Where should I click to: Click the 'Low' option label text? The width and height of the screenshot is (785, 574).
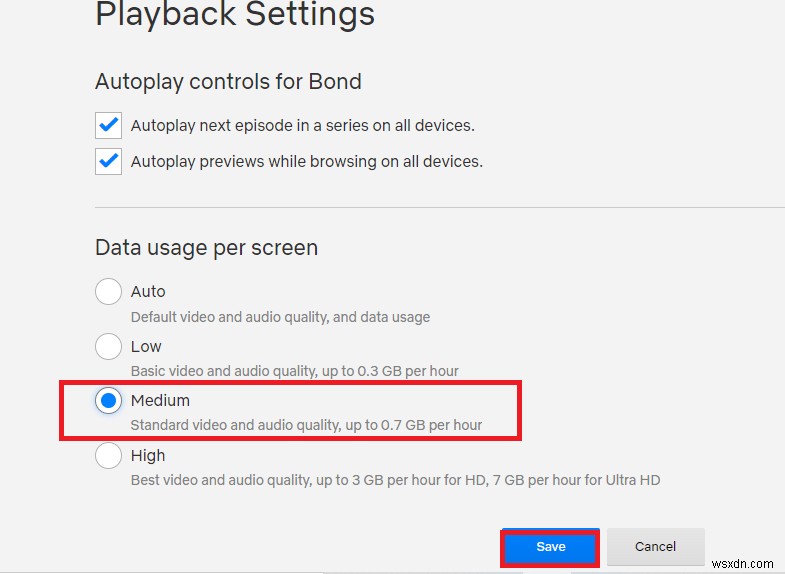click(146, 346)
